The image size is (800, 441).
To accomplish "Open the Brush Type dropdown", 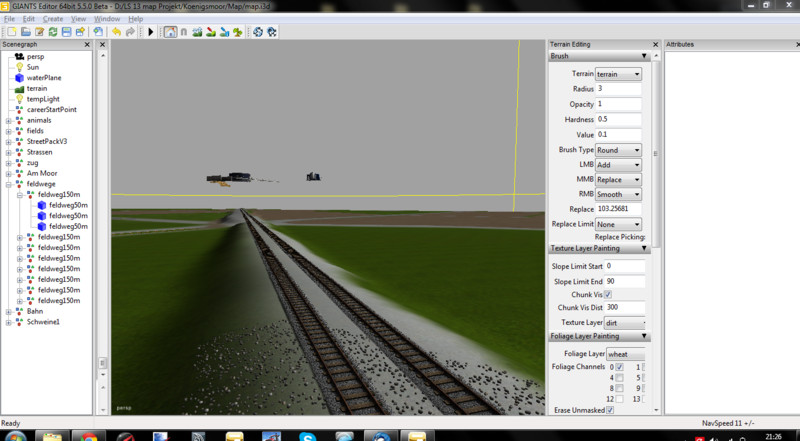I will coord(618,149).
